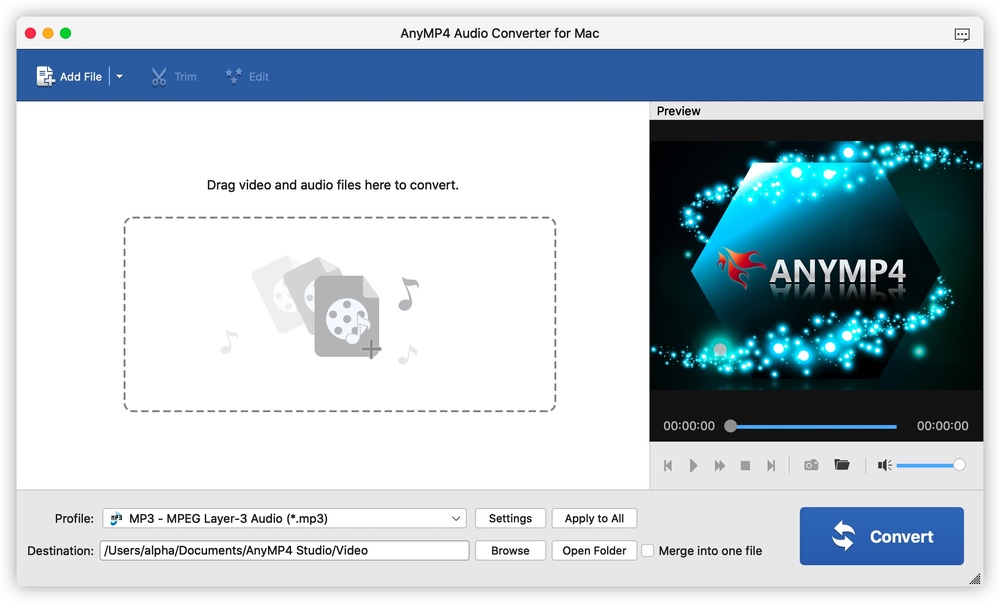Image resolution: width=1000 pixels, height=603 pixels.
Task: Expand the Add File dropdown arrow
Action: 119,76
